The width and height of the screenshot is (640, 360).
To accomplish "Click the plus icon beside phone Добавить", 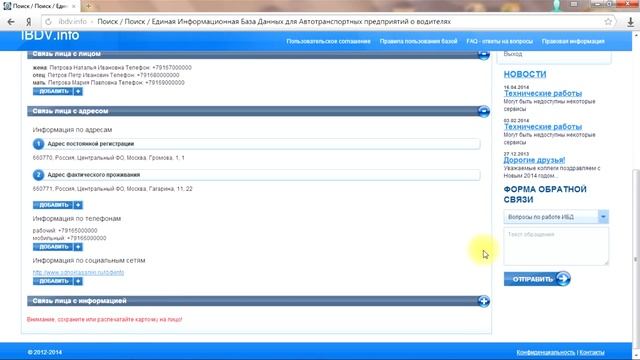I will coord(78,247).
